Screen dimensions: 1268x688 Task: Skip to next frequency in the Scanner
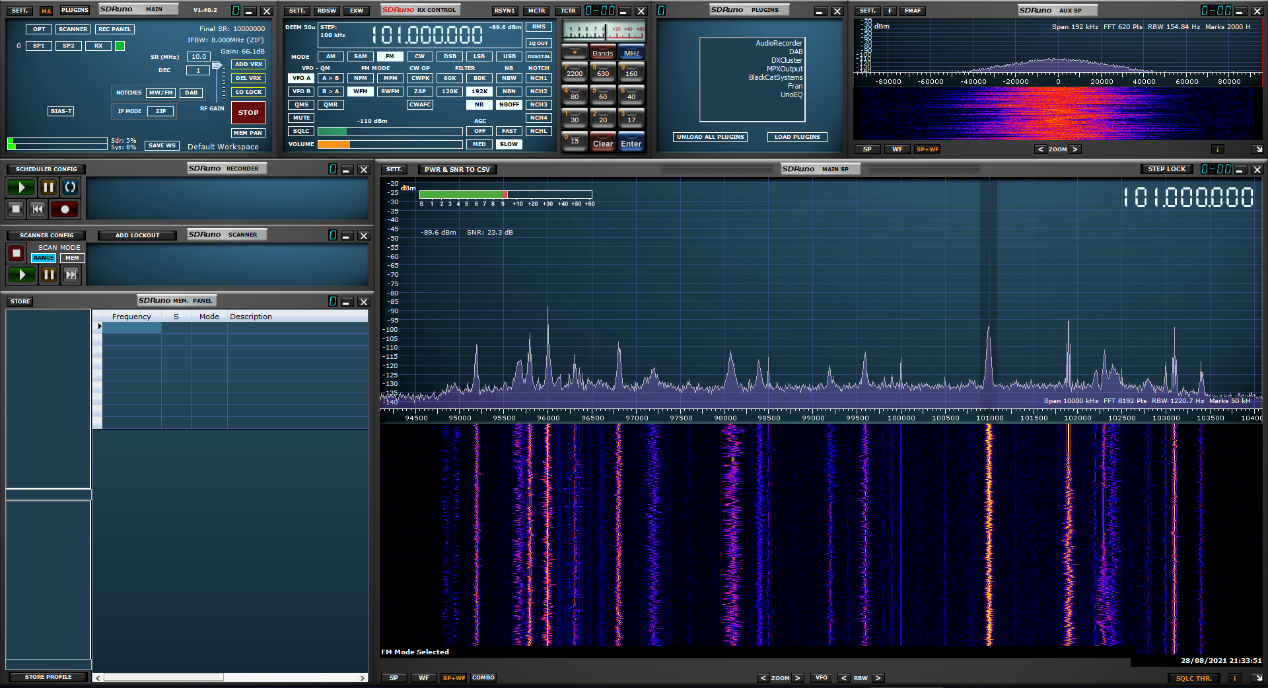pyautogui.click(x=71, y=275)
